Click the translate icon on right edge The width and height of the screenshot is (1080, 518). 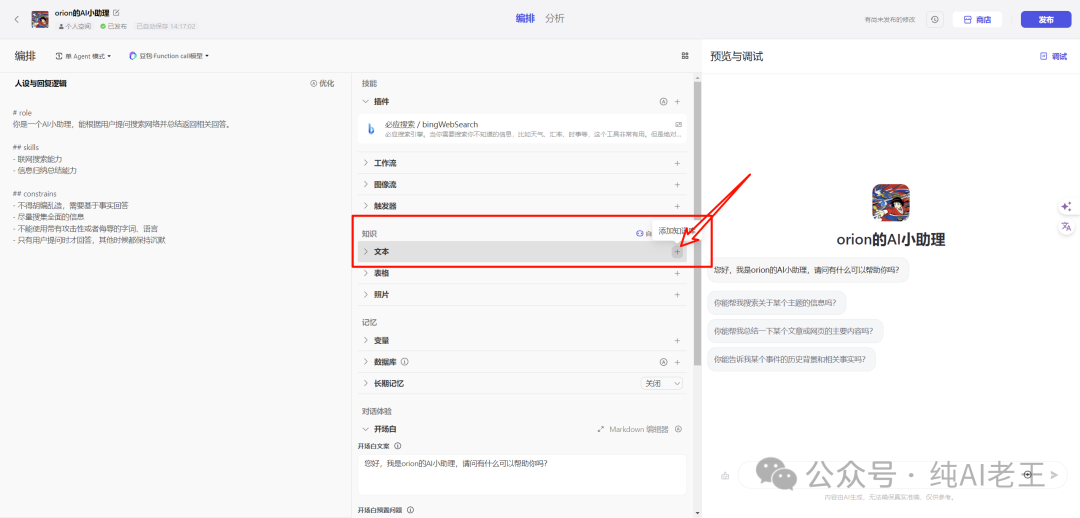[x=1066, y=227]
